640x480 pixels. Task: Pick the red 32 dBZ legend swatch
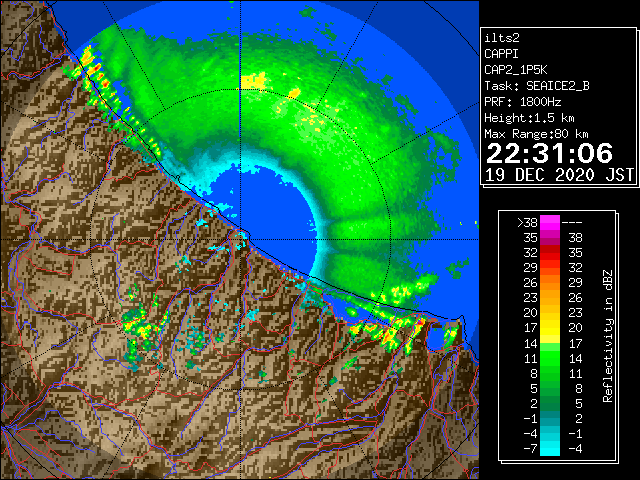pos(550,253)
